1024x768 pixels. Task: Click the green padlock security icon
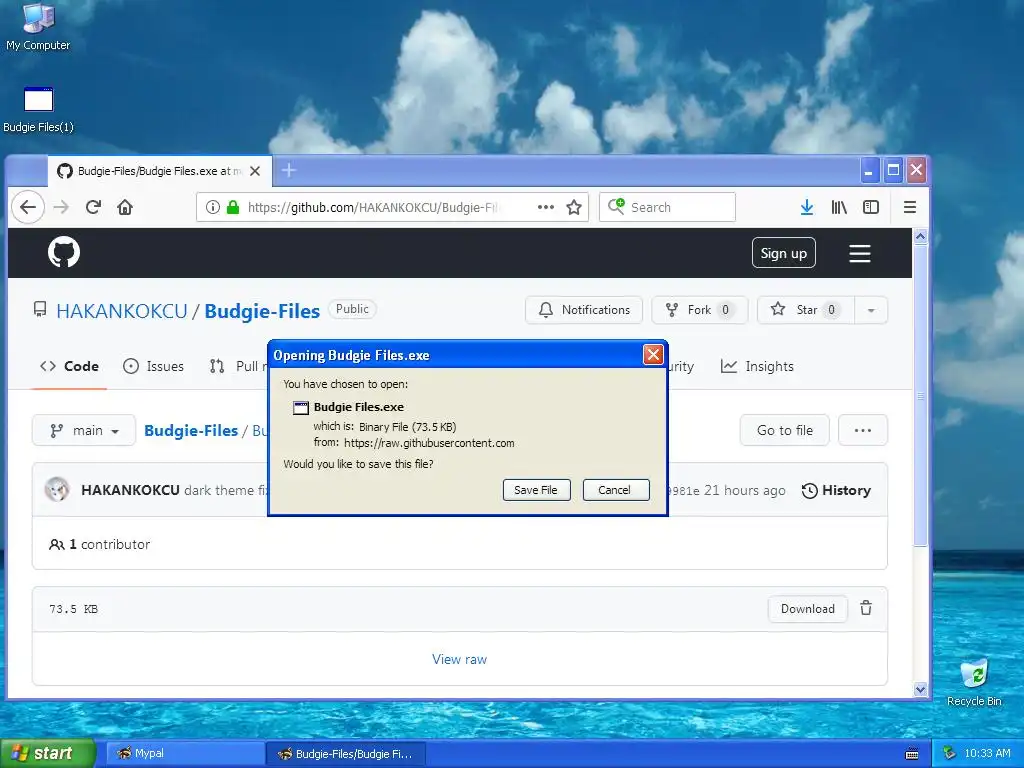pyautogui.click(x=233, y=208)
